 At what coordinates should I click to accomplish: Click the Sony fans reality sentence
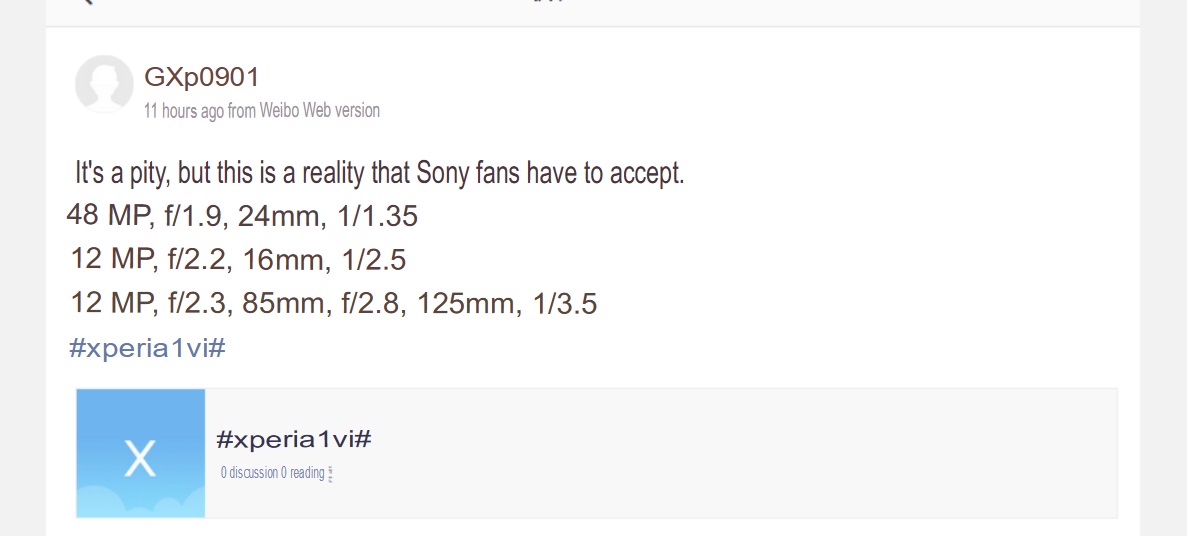[x=379, y=173]
